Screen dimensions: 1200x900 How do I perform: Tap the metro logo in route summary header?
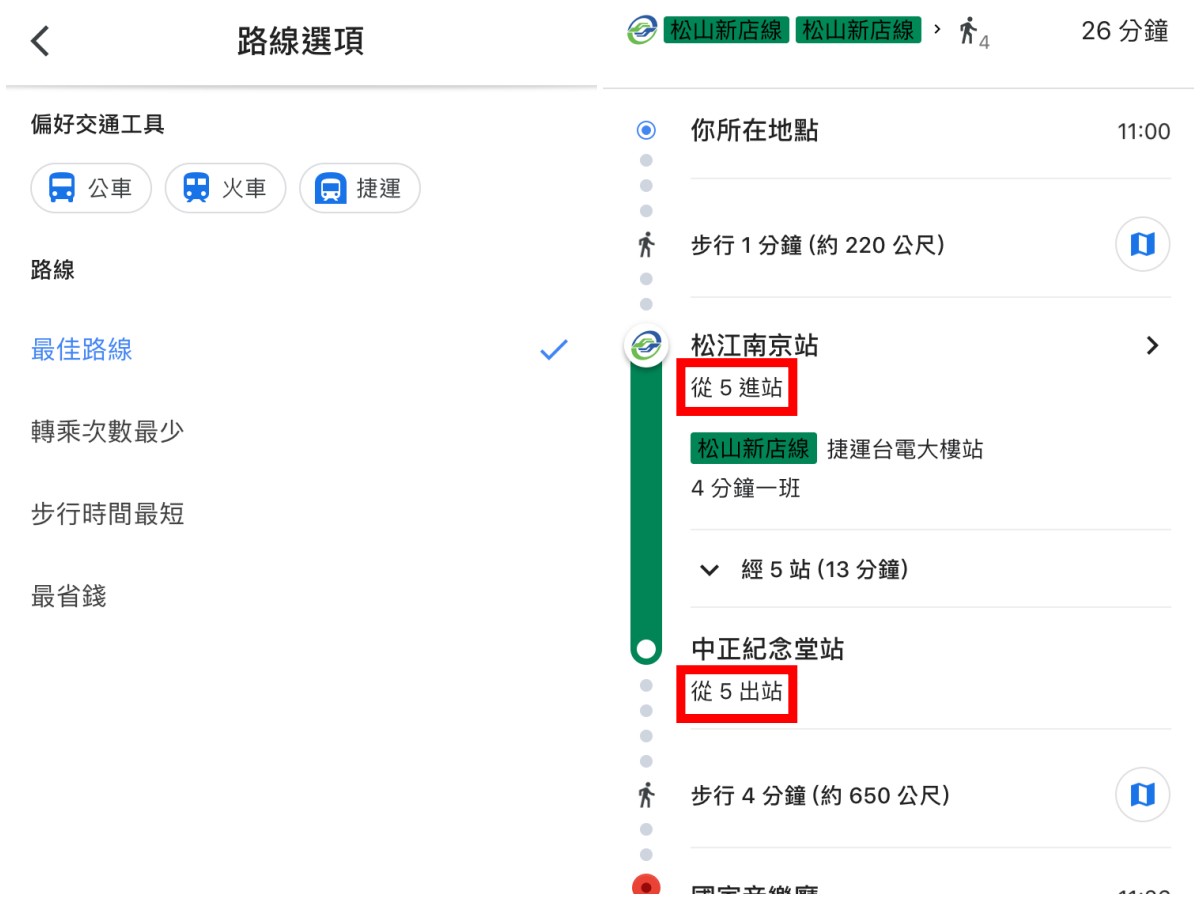pyautogui.click(x=642, y=30)
